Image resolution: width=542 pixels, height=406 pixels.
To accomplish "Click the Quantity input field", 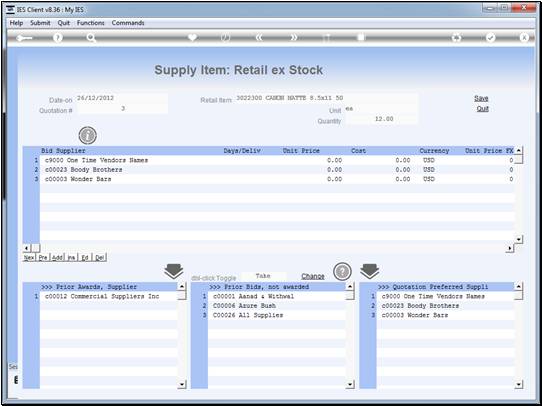I will click(382, 119).
